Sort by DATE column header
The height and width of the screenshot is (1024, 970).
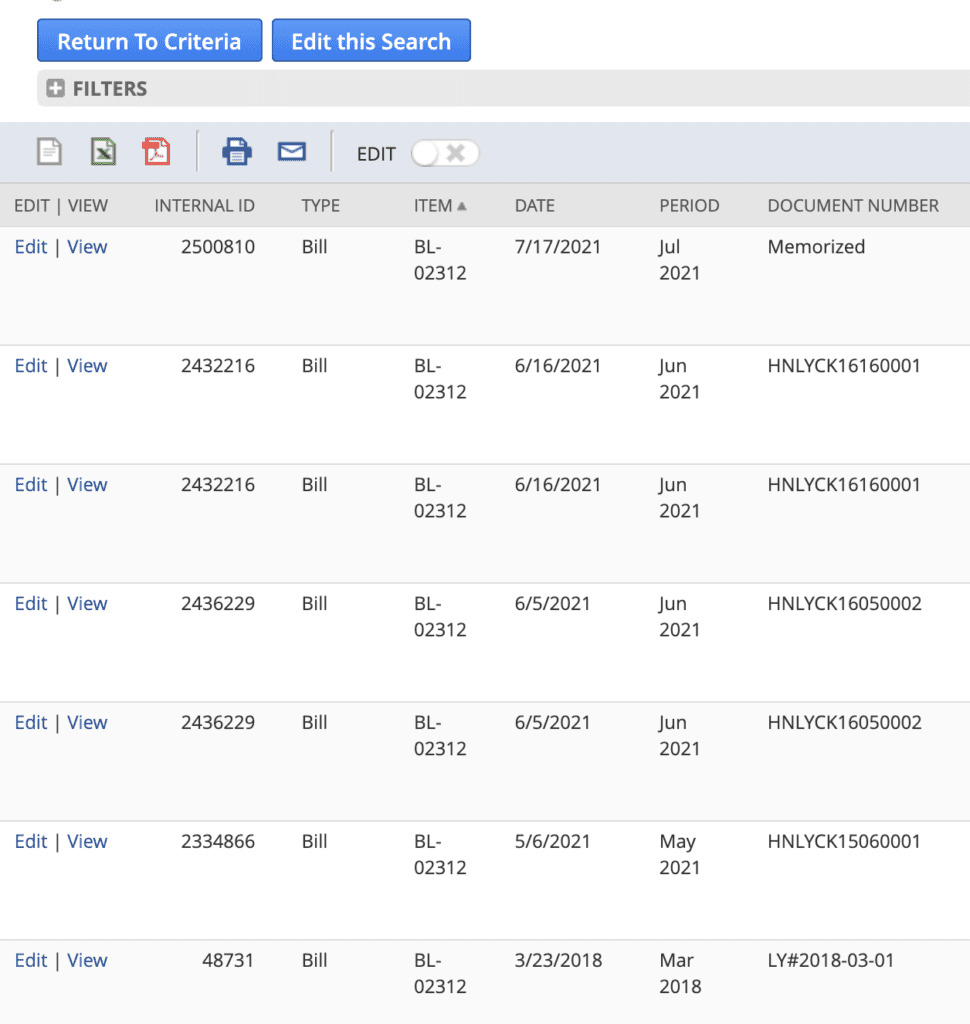(534, 206)
